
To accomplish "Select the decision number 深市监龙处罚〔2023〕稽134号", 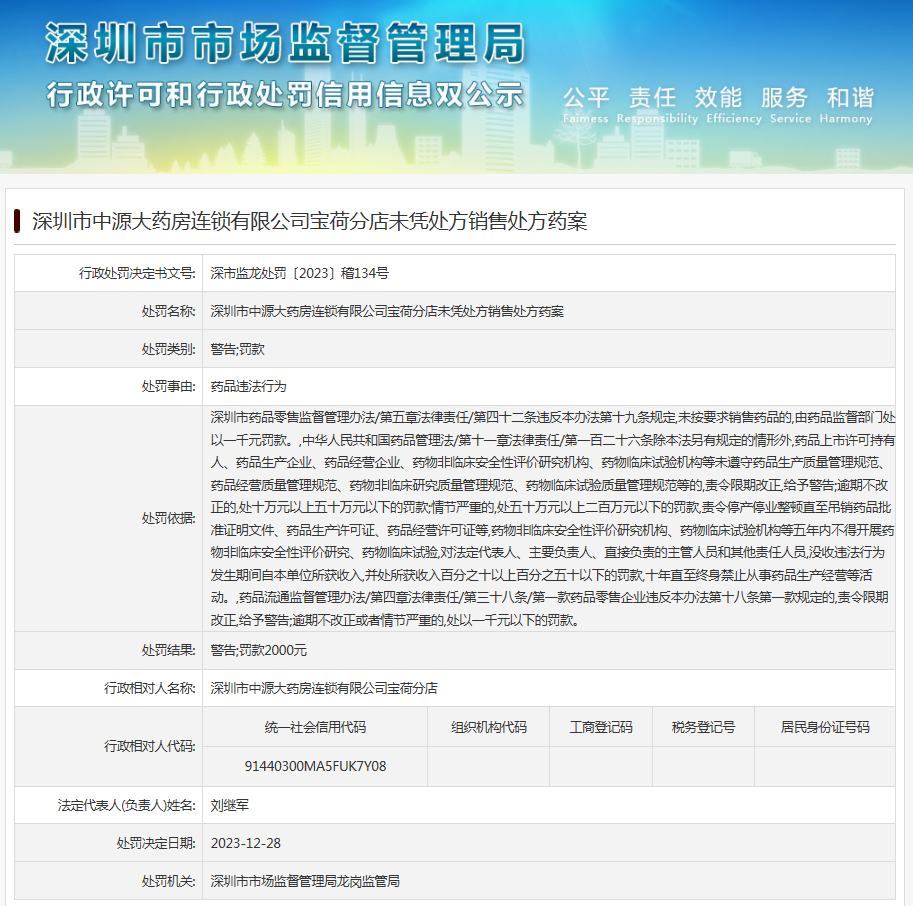I will point(299,273).
